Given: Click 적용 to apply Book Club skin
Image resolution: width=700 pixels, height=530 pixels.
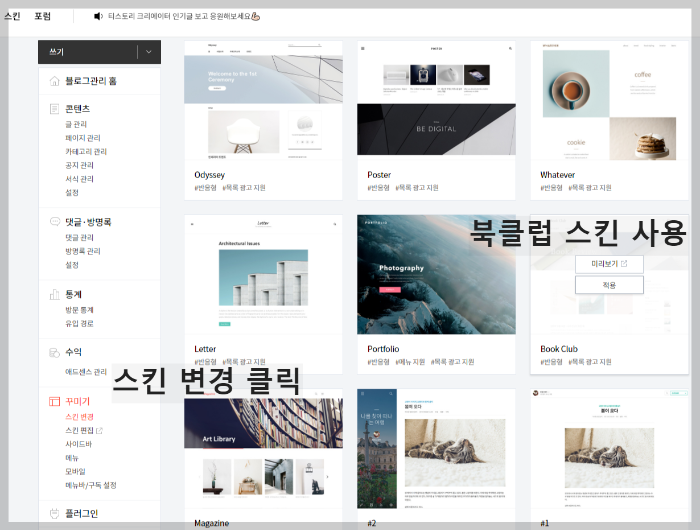Looking at the screenshot, I should 609,285.
